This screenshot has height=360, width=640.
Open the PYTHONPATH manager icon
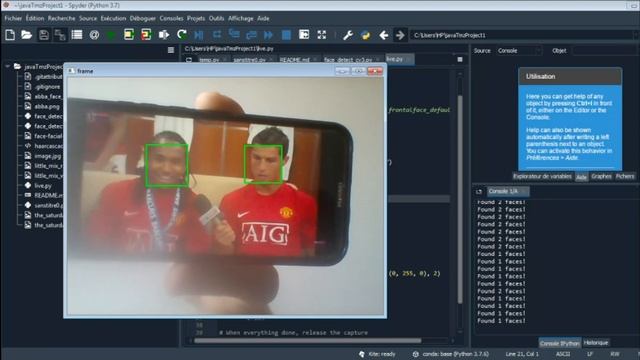(x=365, y=35)
